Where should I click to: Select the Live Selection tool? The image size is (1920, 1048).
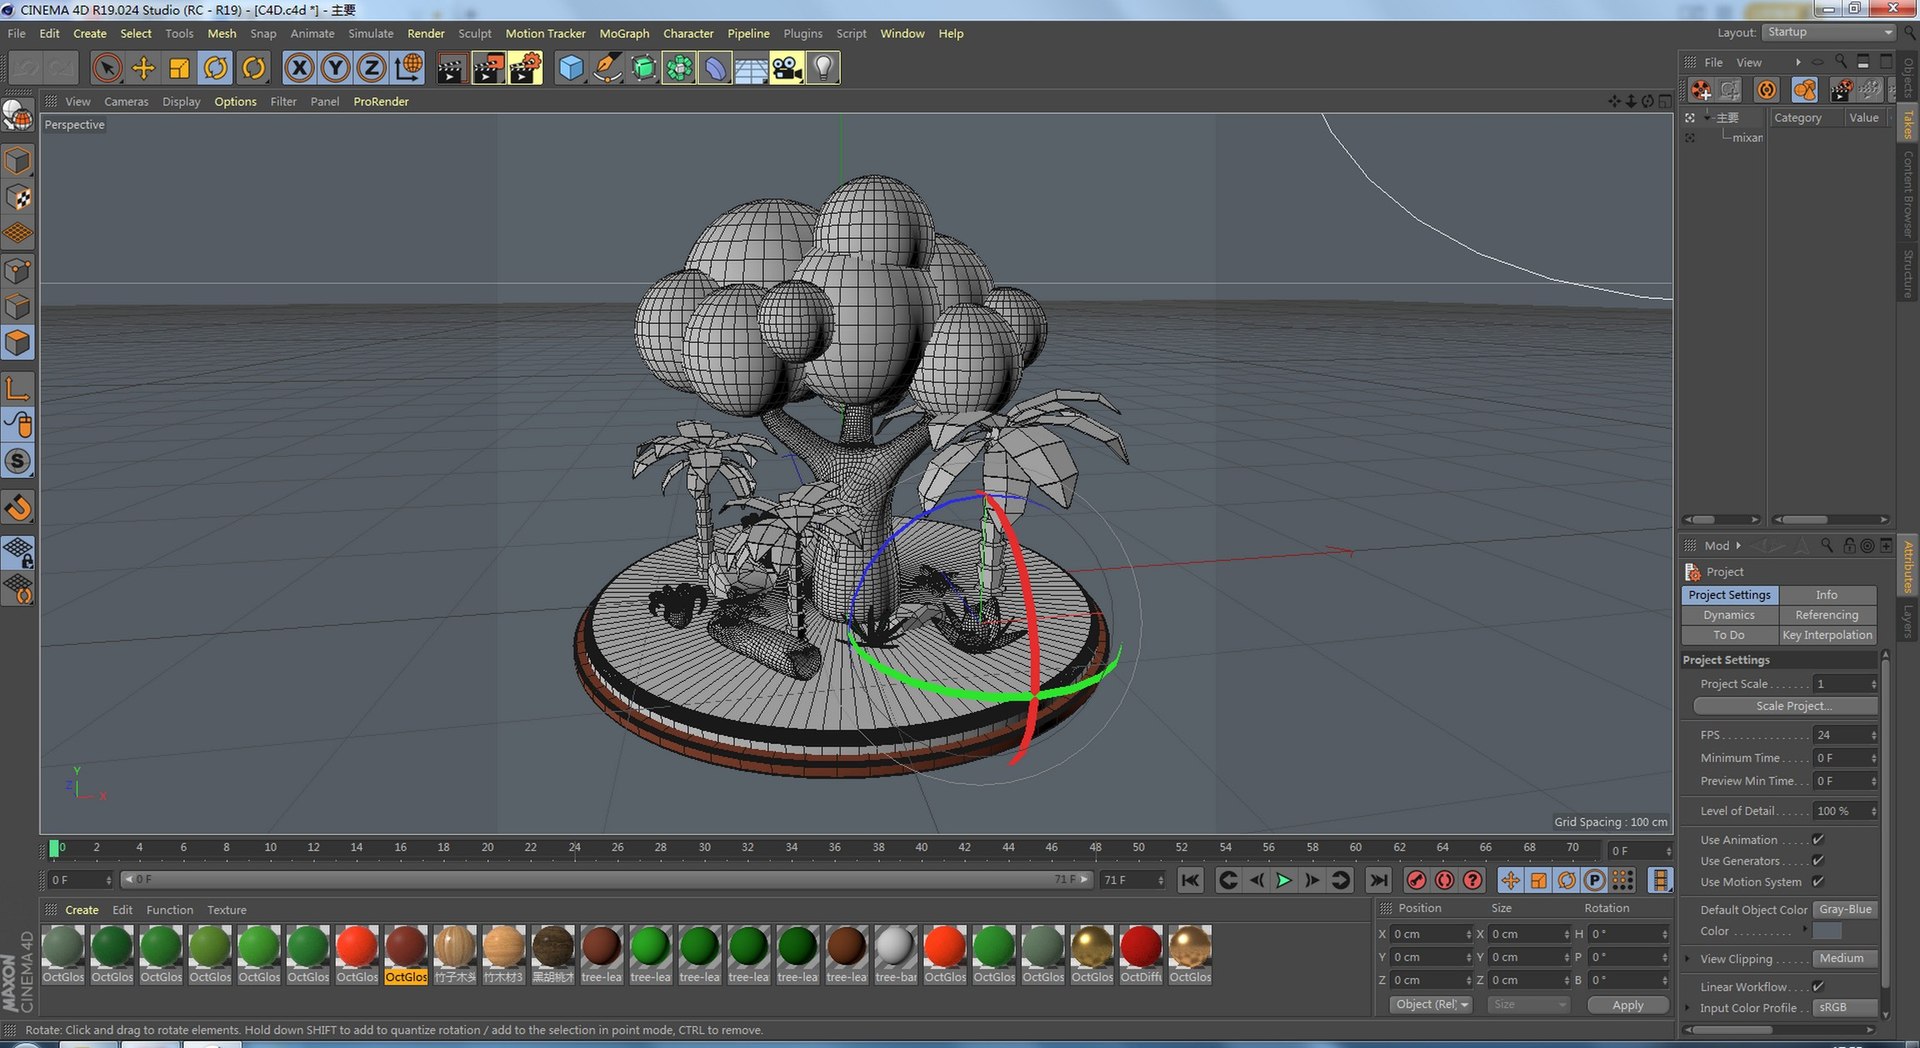107,68
